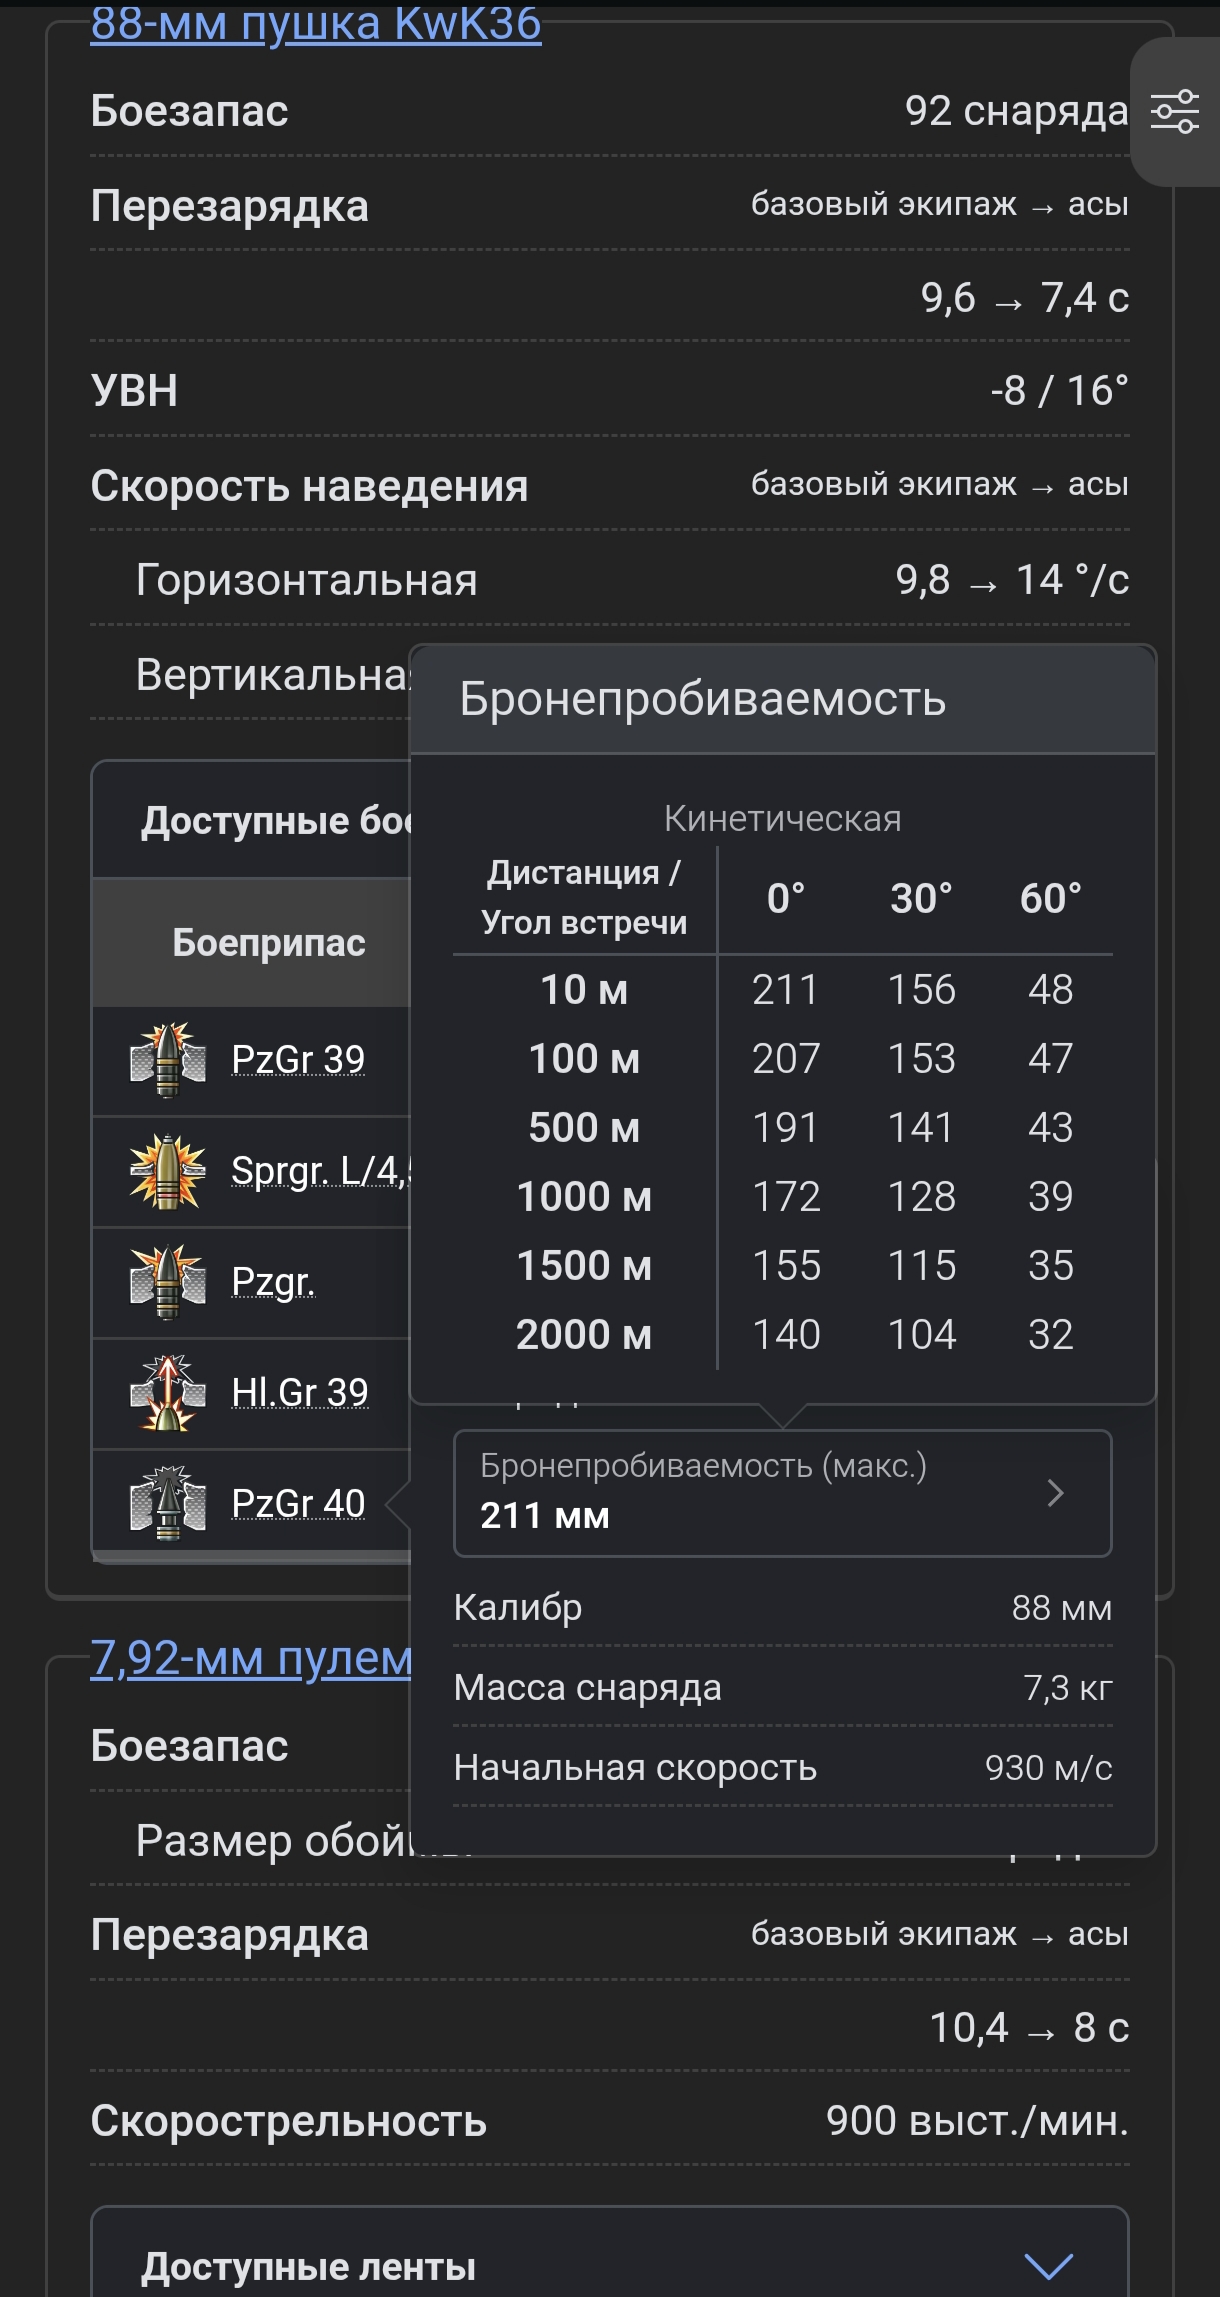Screen dimensions: 1220x2297
Task: Click the Hl.Gr 39 HEAT shell icon
Action: click(168, 1393)
